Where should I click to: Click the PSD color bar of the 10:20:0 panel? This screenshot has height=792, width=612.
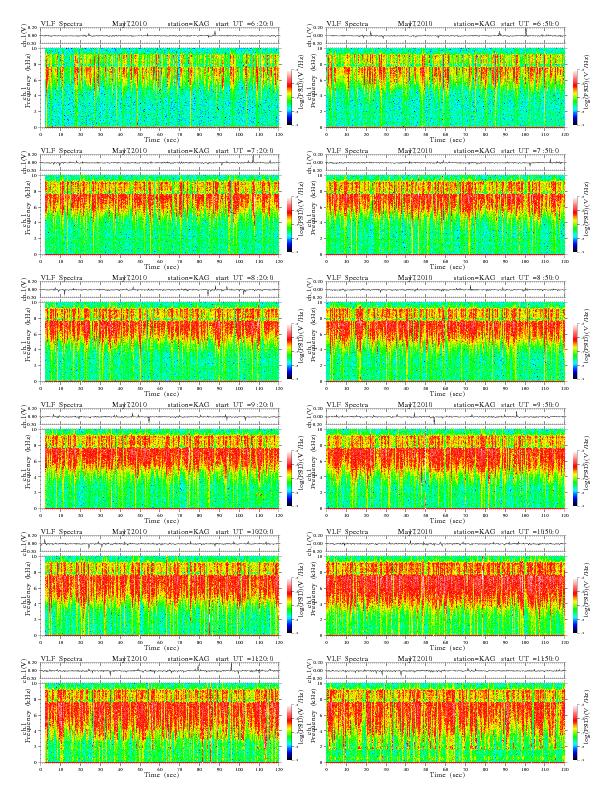click(x=289, y=606)
